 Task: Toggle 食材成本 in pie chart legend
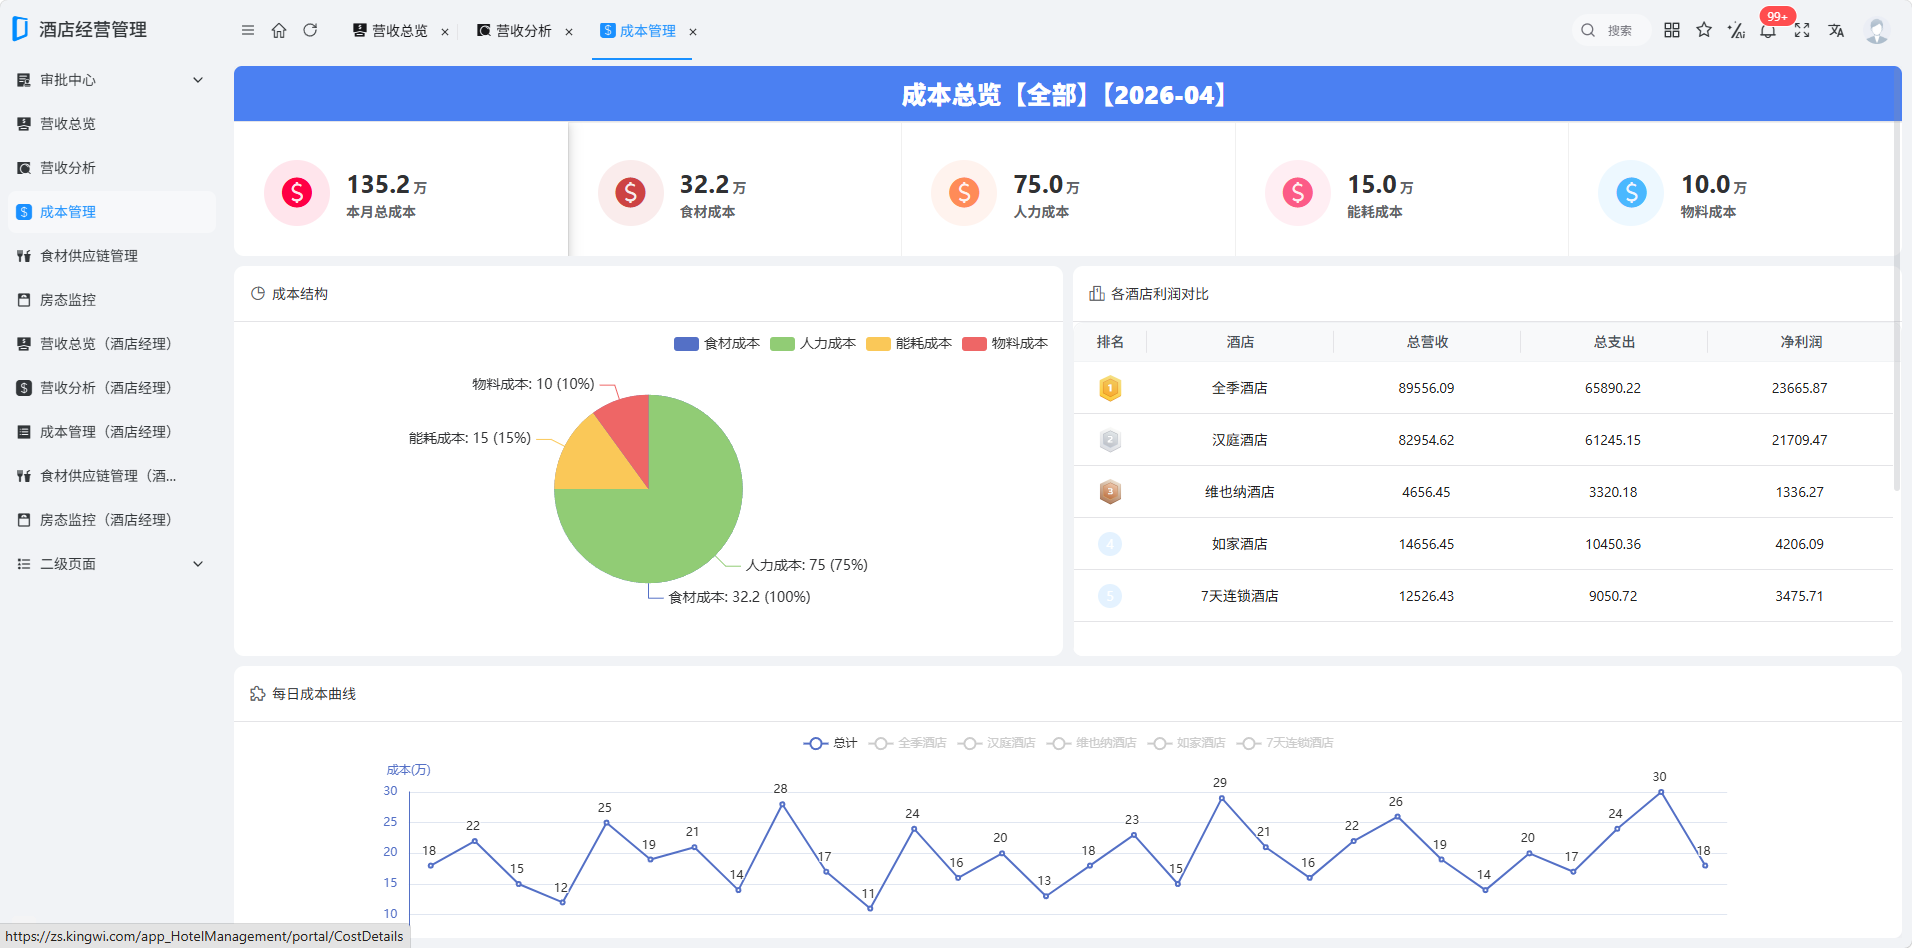(717, 344)
